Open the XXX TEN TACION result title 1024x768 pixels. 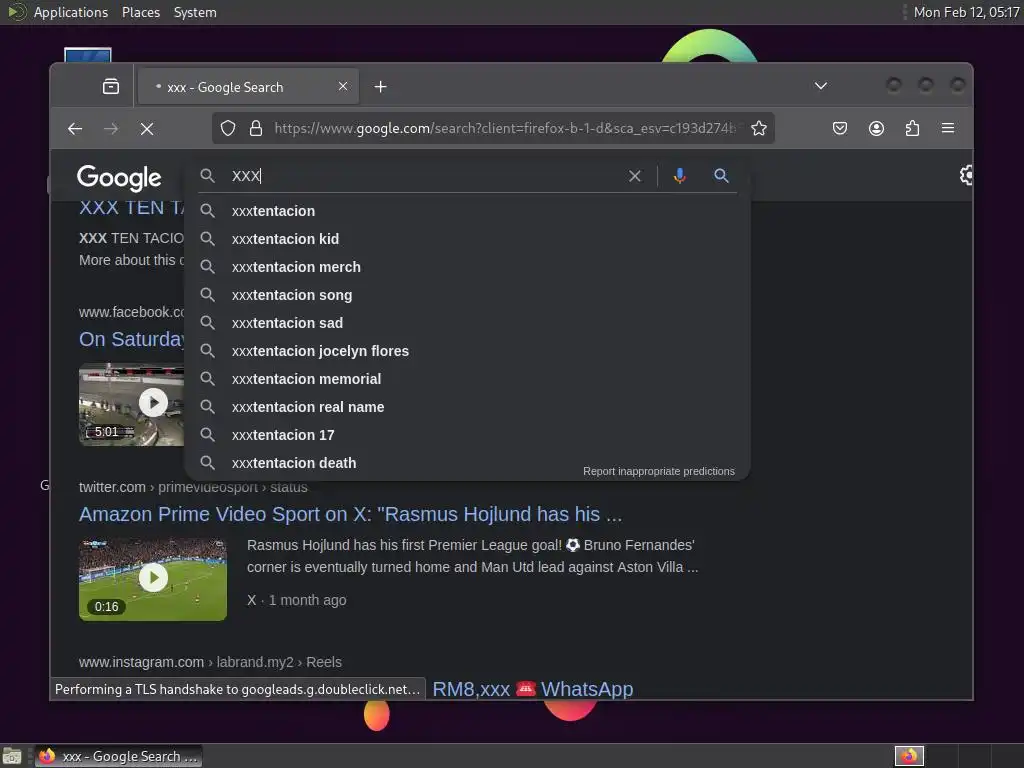(131, 208)
